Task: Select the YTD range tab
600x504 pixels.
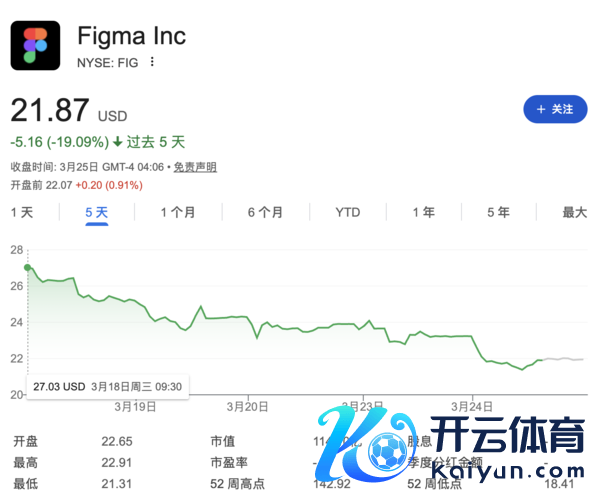Action: coord(347,212)
